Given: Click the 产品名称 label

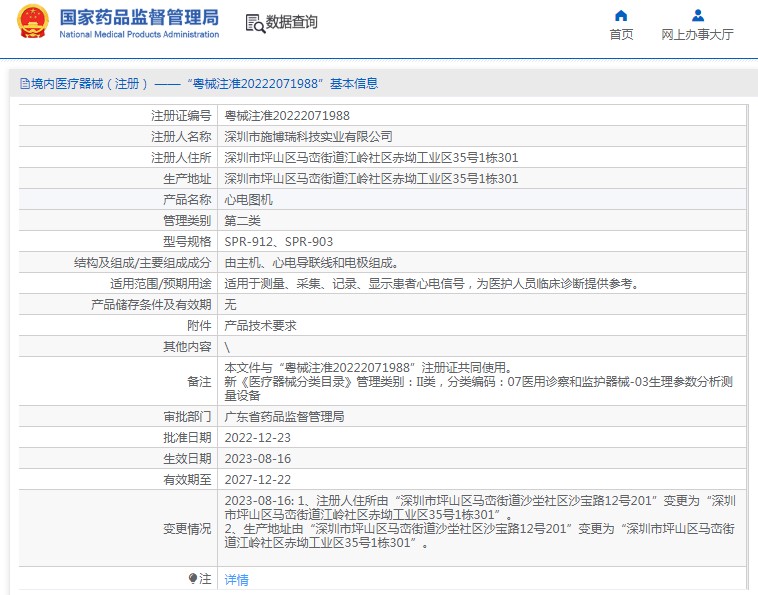Looking at the screenshot, I should tap(187, 200).
